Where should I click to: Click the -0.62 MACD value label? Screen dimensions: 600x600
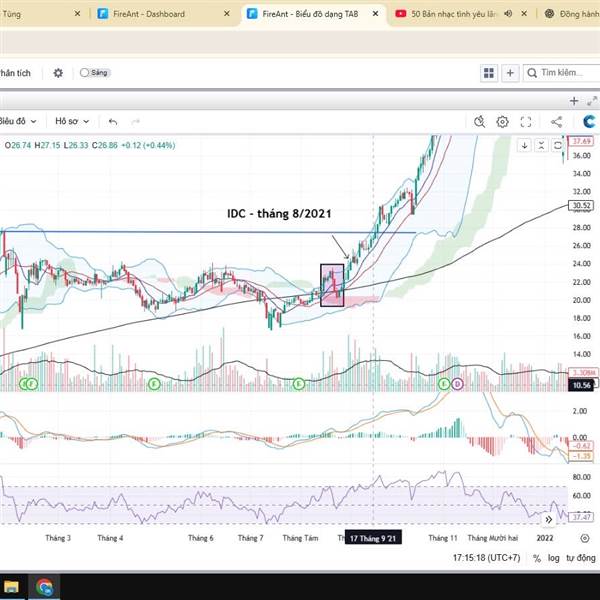(581, 446)
